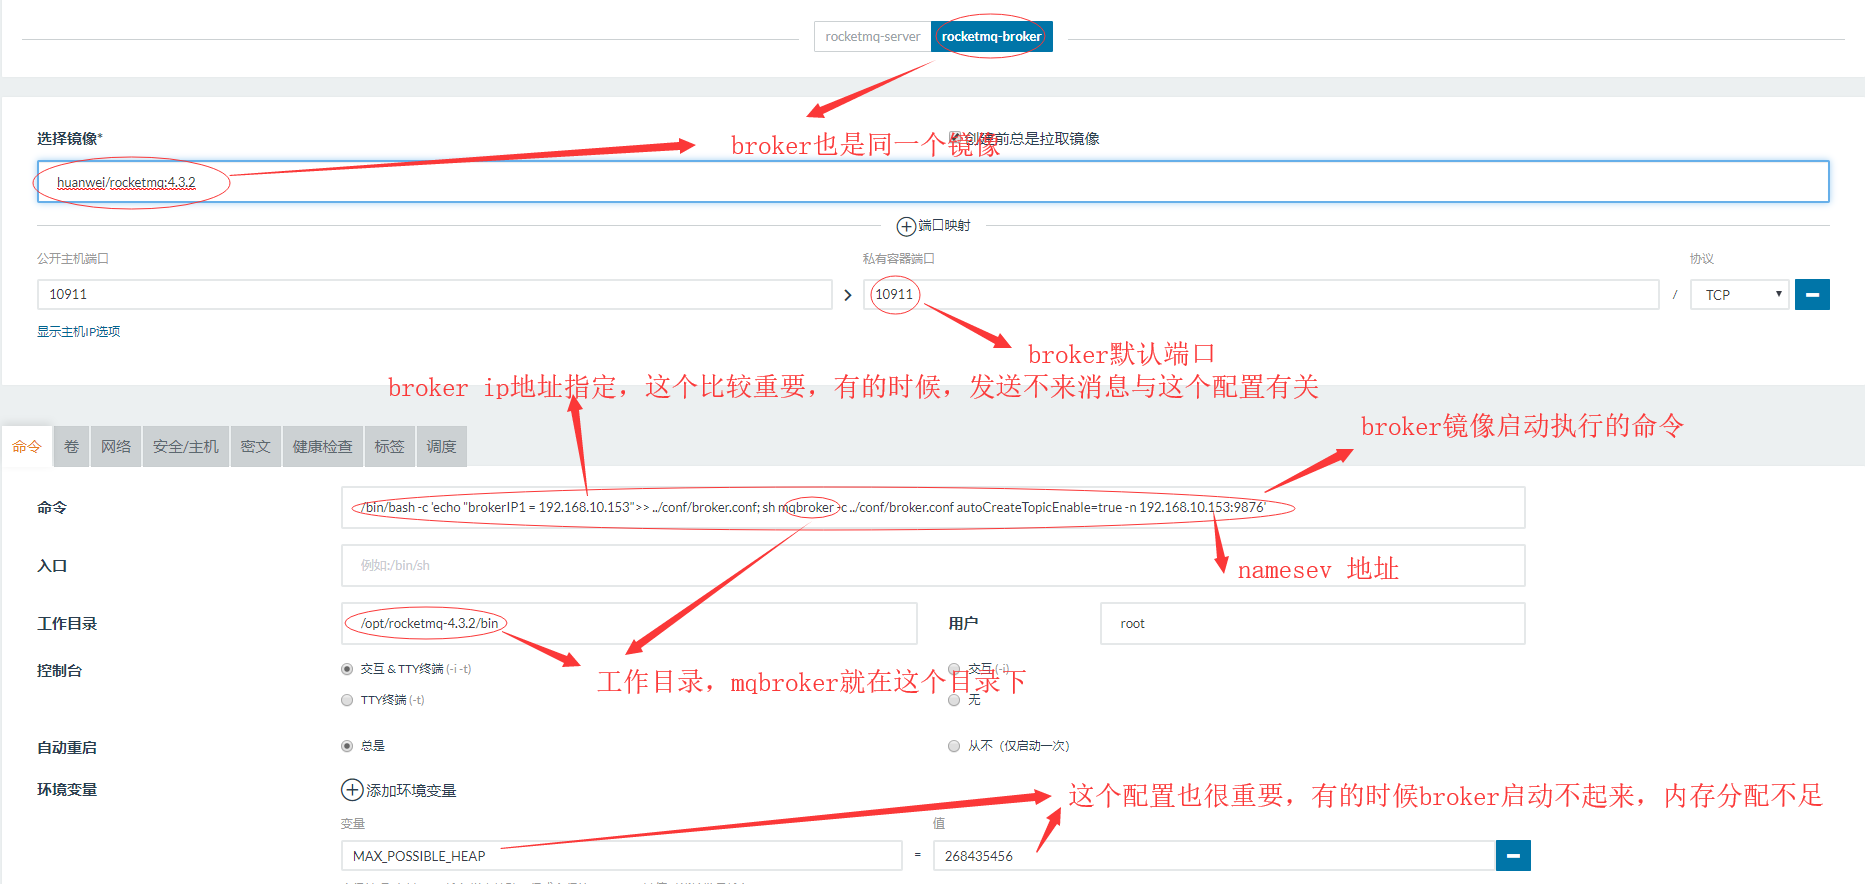The image size is (1865, 884).
Task: Click into the 选择镜像 image name field
Action: 933,182
